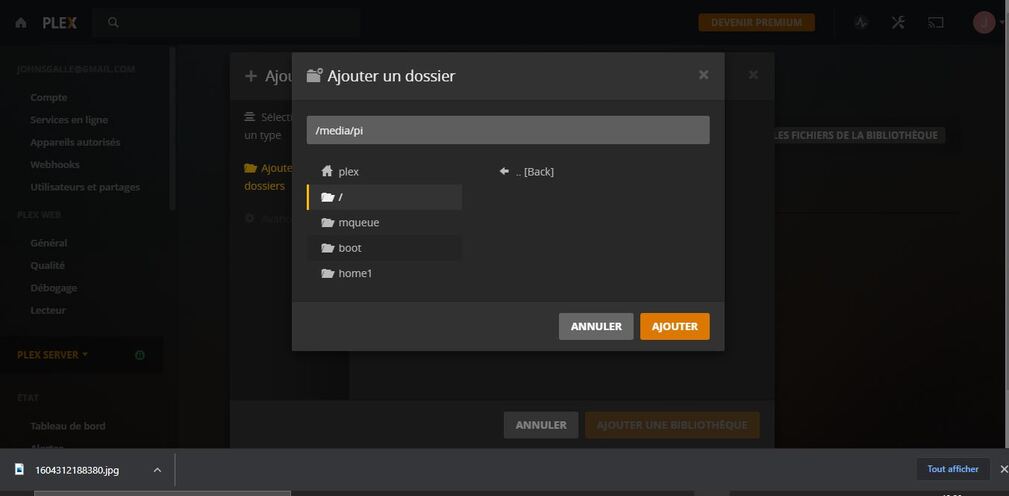Select the root / folder
1009x496 pixels.
coord(384,197)
